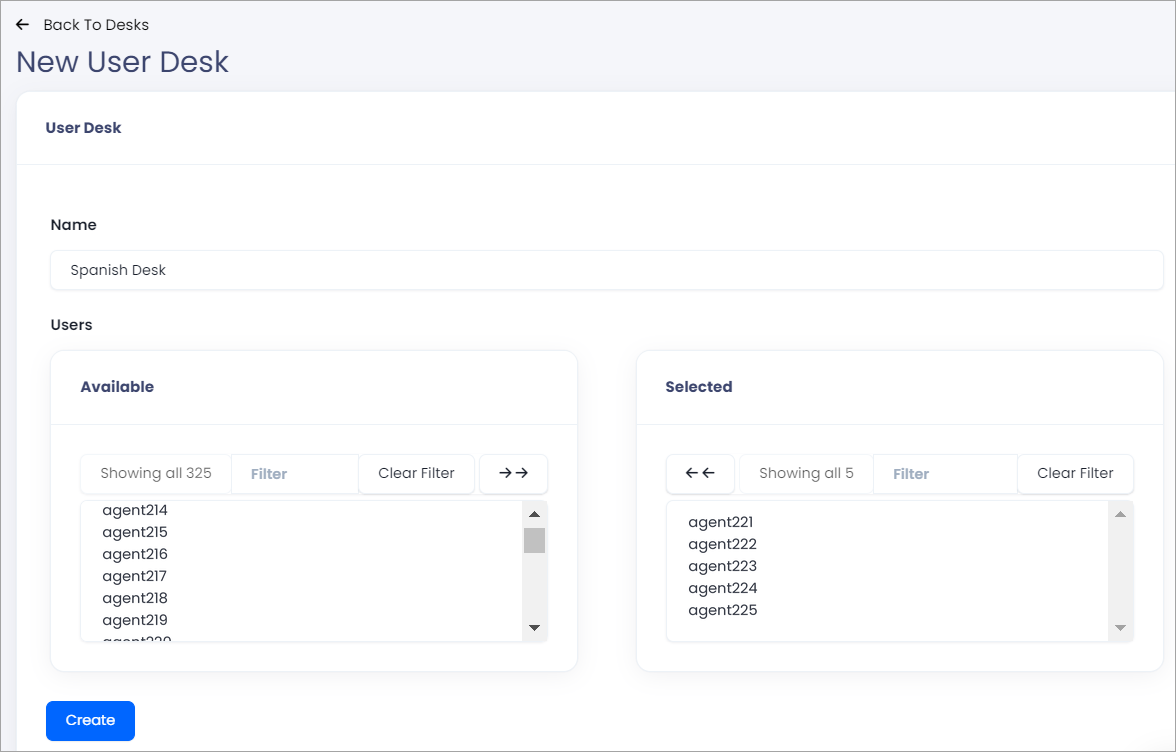Click Selected list scroll down arrow
This screenshot has width=1176, height=752.
point(1120,628)
